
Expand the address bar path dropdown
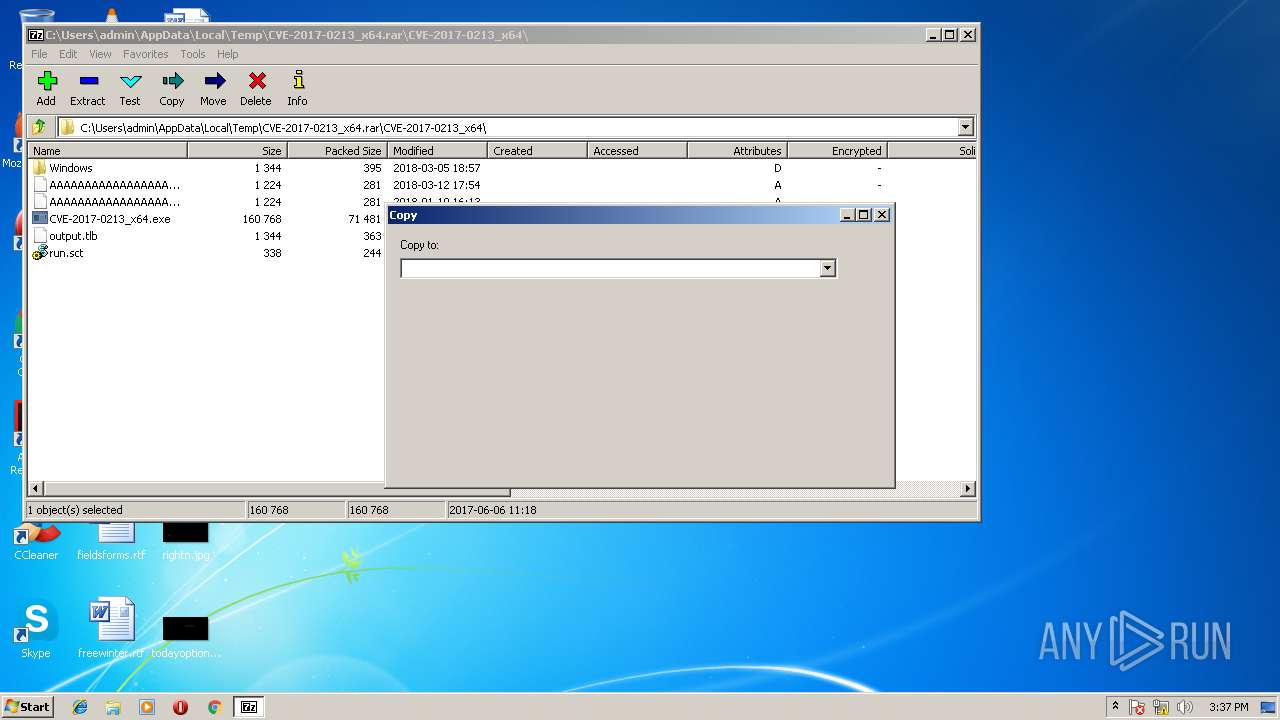click(x=965, y=127)
